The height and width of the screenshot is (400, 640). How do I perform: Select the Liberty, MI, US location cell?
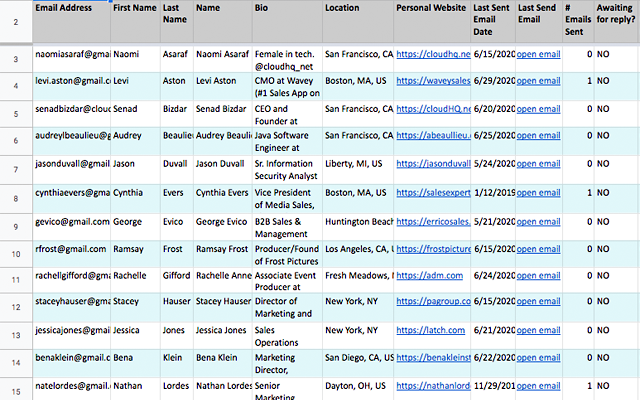[358, 169]
